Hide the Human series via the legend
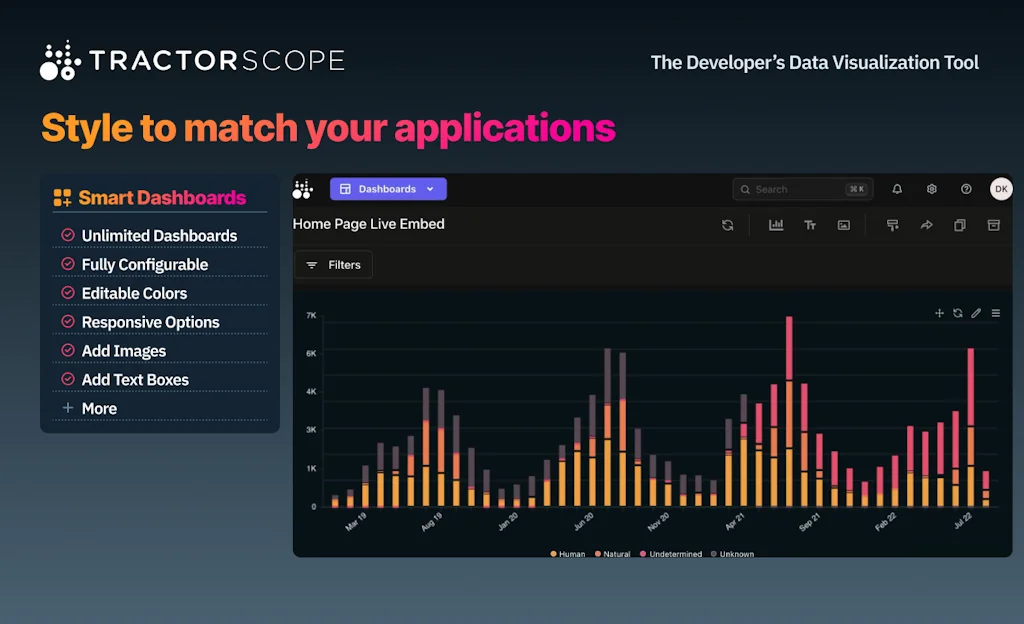This screenshot has width=1024, height=624. (x=569, y=553)
